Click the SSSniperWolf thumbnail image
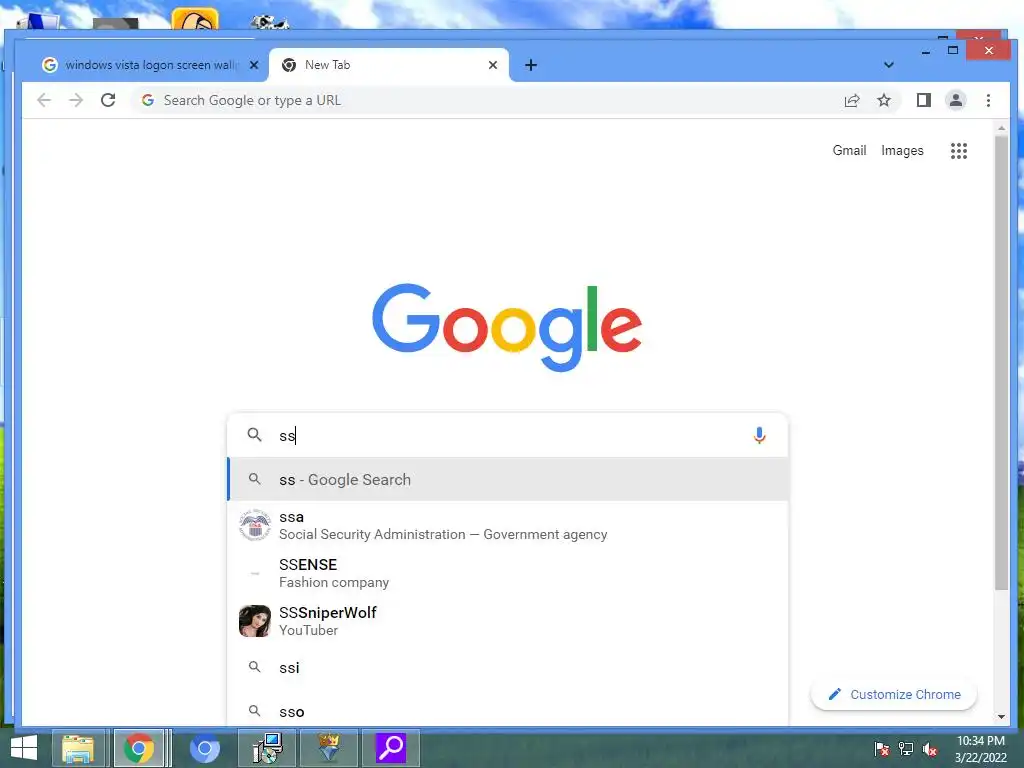 tap(255, 620)
